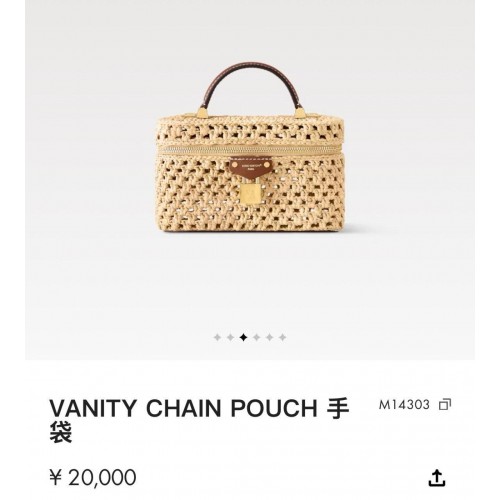
Task: Go to the fifth carousel image dot
Action: pos(270,337)
